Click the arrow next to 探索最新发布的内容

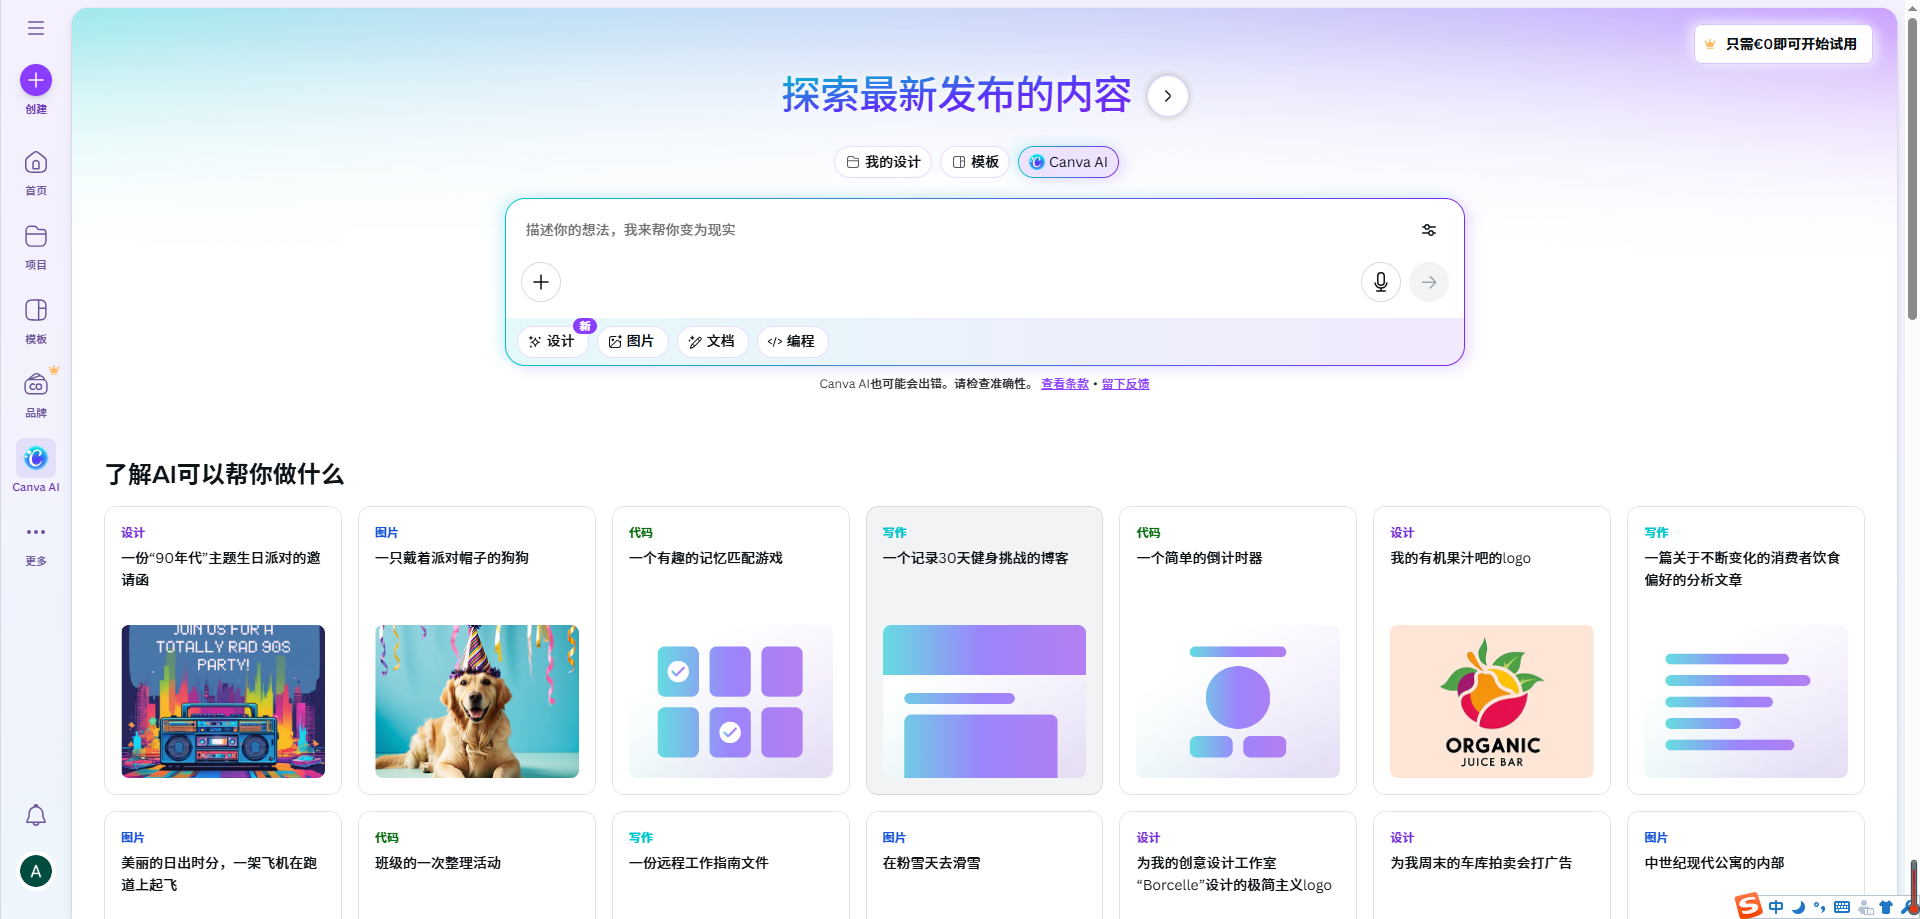pos(1167,95)
